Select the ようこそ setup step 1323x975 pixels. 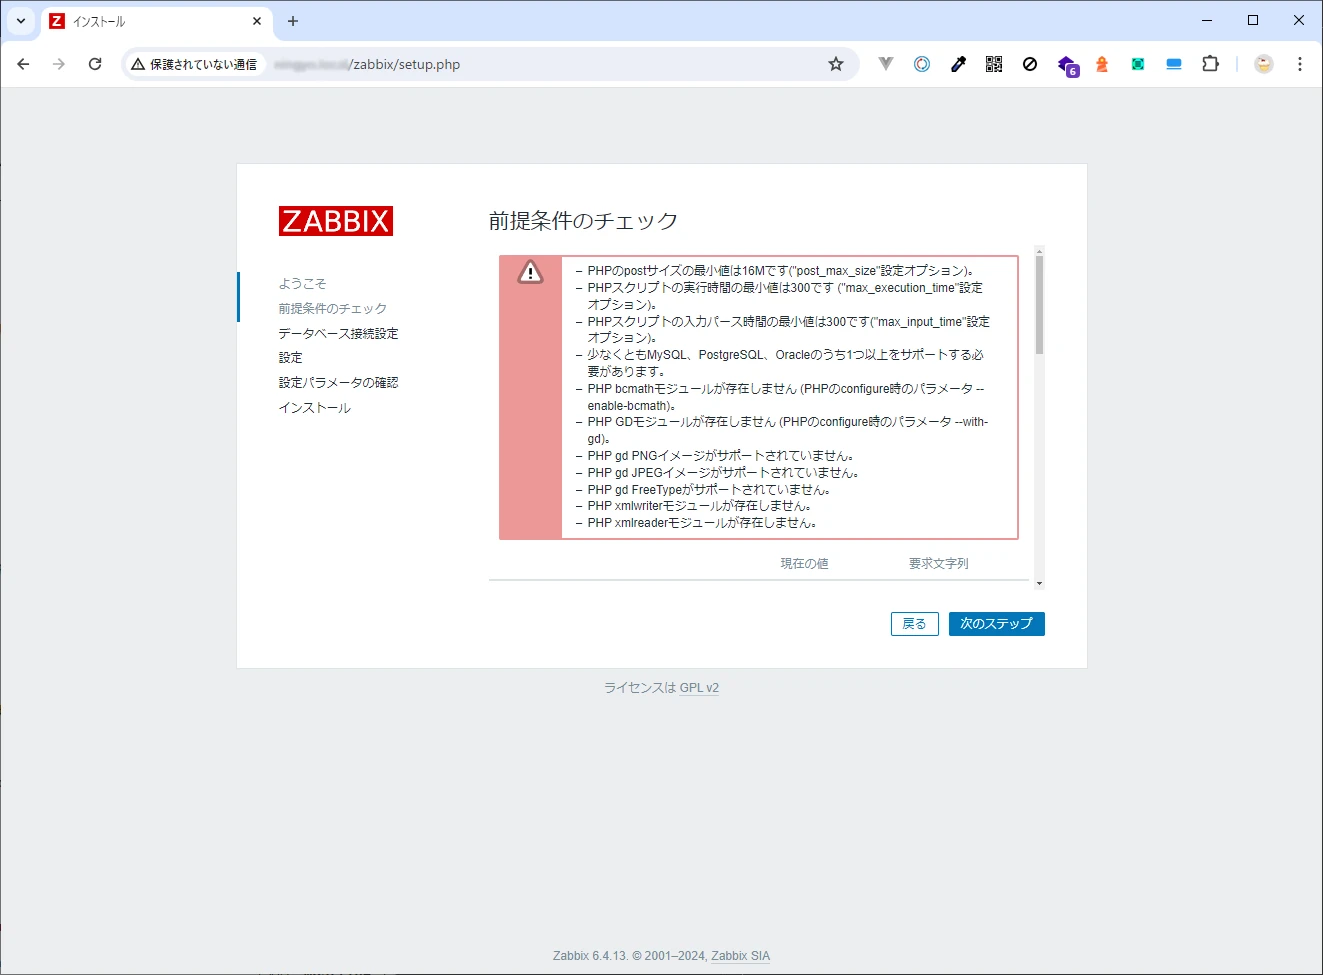click(x=302, y=284)
